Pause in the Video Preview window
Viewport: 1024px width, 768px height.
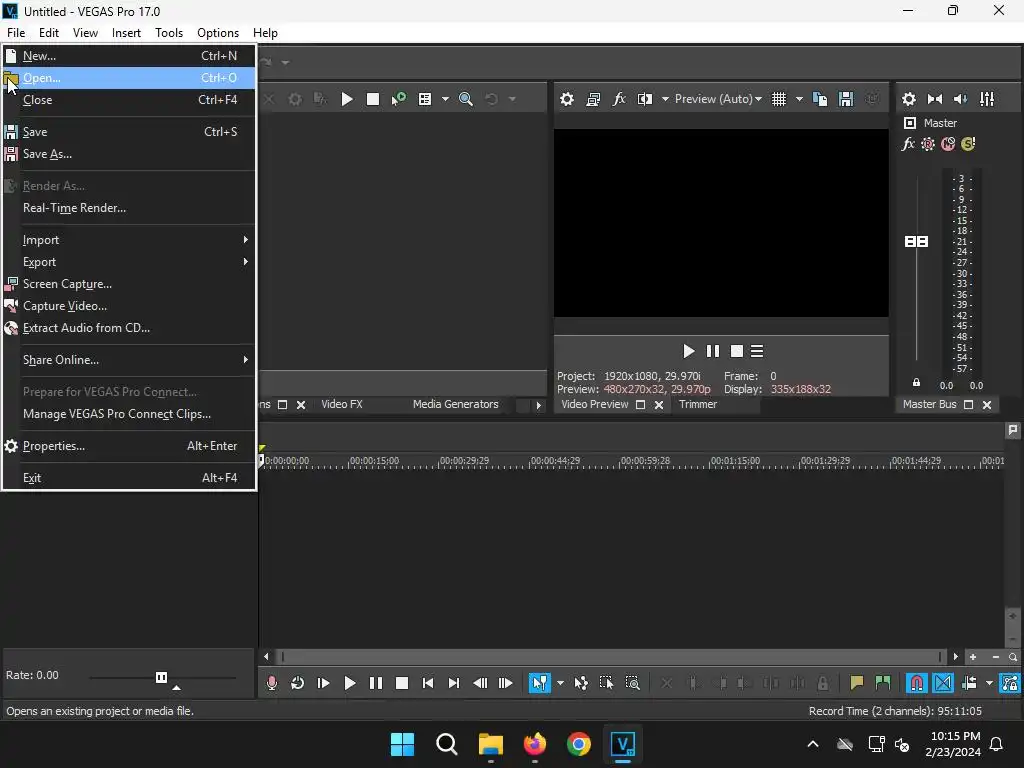tap(712, 351)
